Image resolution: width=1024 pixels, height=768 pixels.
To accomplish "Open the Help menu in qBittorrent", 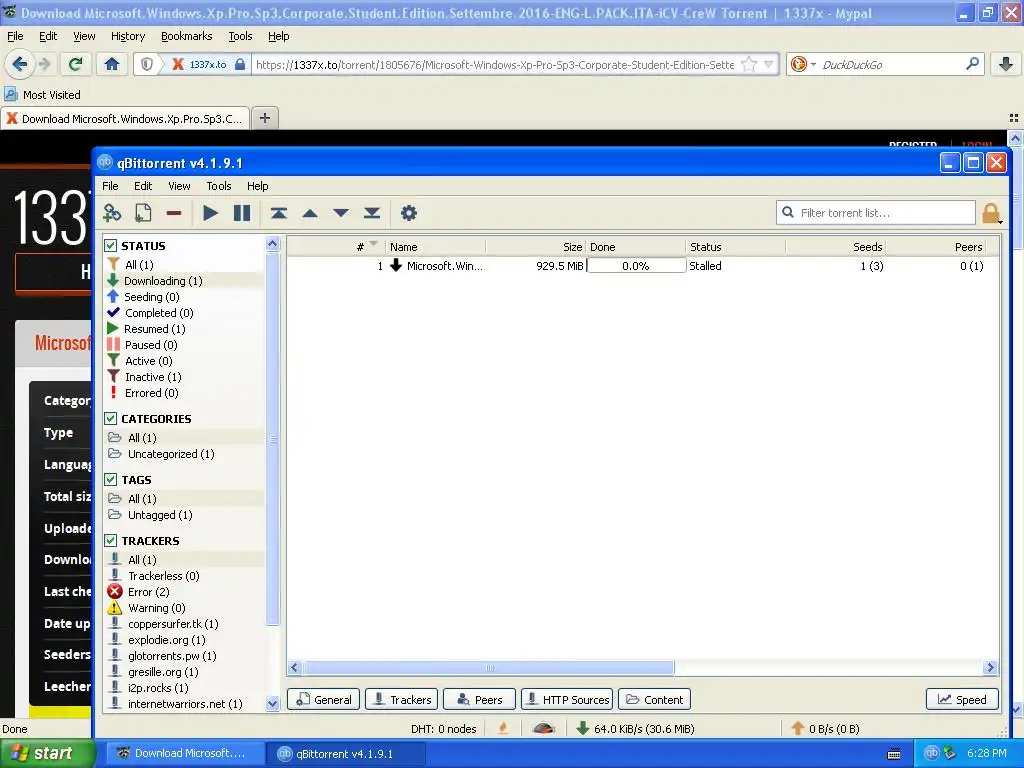I will [x=257, y=186].
